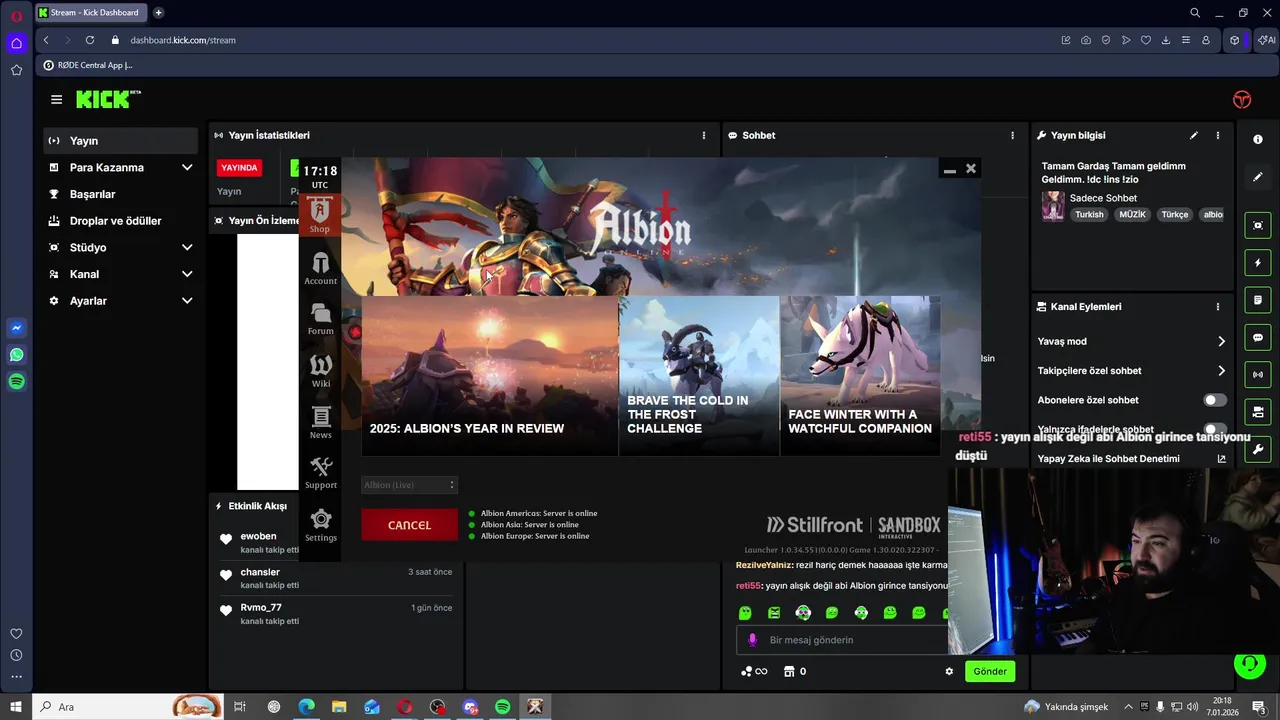Open Support in the Albion launcher

tap(320, 472)
